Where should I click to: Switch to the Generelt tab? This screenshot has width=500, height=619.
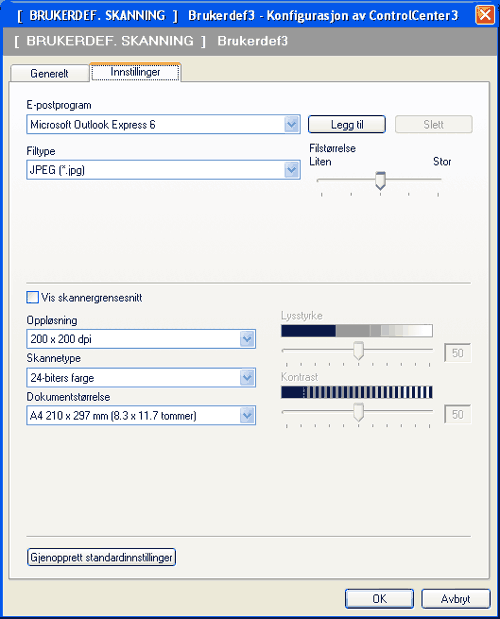(x=49, y=73)
